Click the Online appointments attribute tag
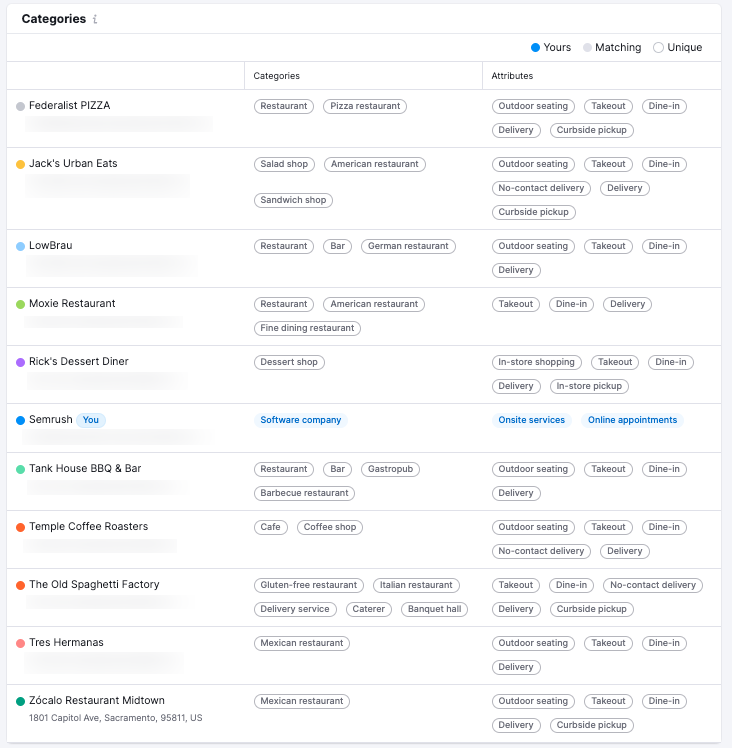The height and width of the screenshot is (748, 732). (632, 420)
